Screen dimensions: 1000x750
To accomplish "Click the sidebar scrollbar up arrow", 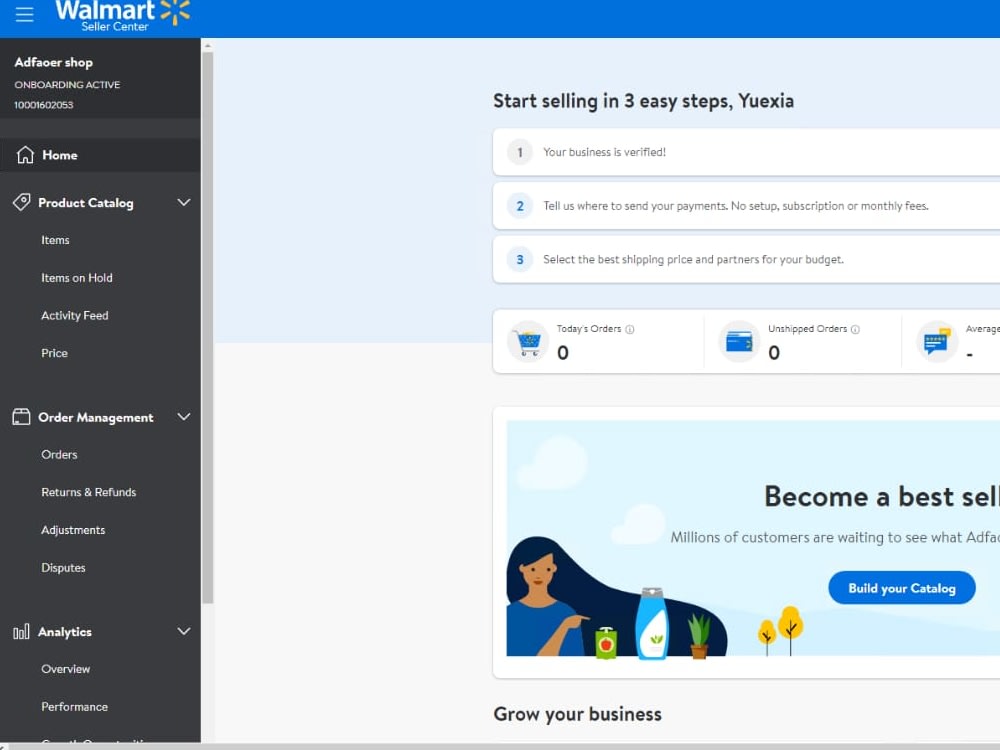I will [x=207, y=46].
